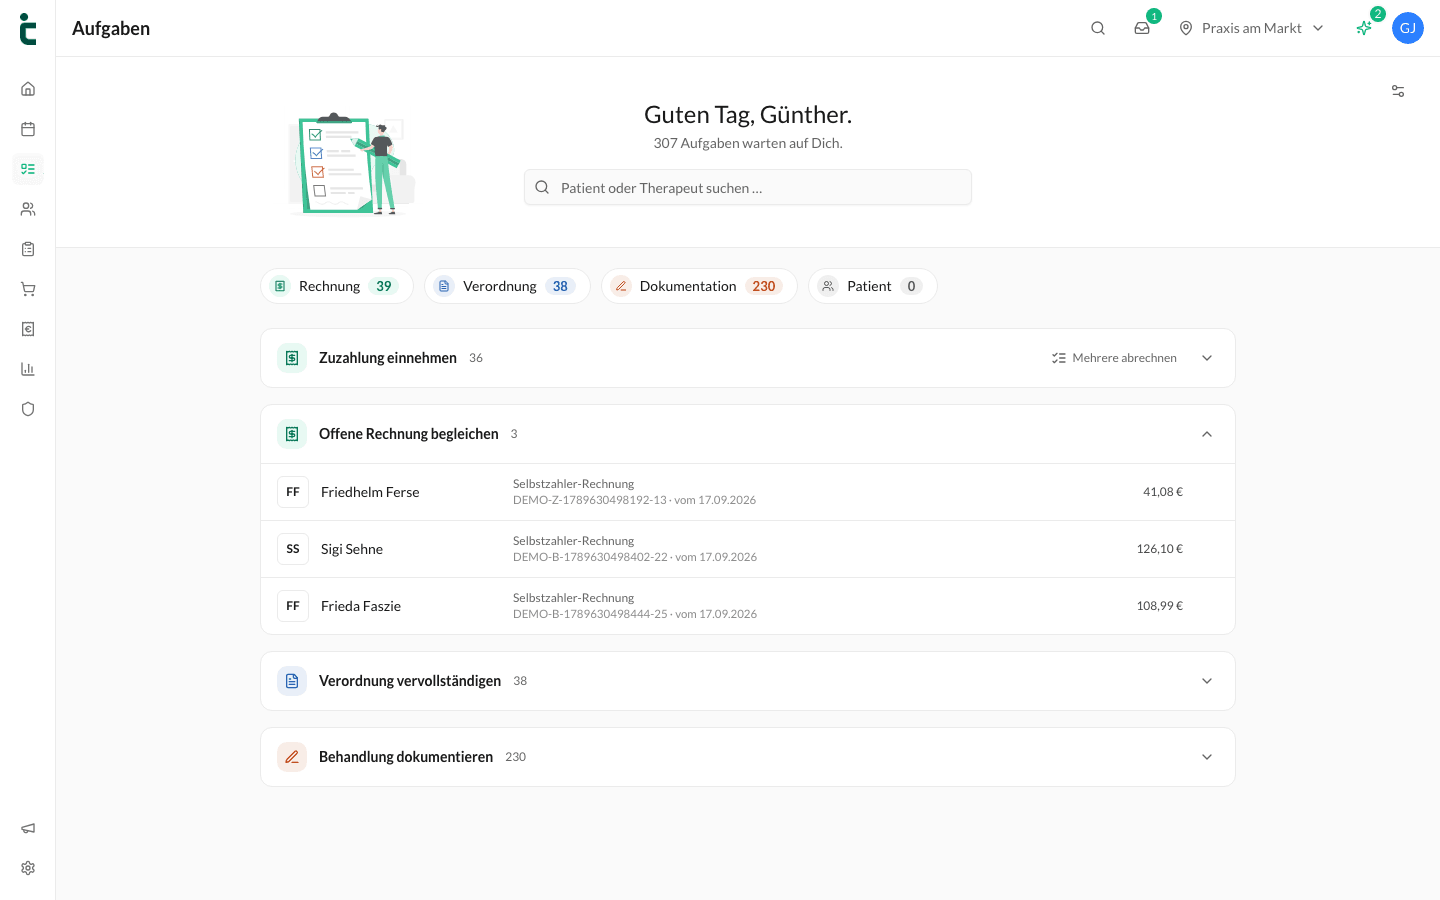Open Friedhelm Ferse invoice row
The width and height of the screenshot is (1440, 900).
coord(748,492)
